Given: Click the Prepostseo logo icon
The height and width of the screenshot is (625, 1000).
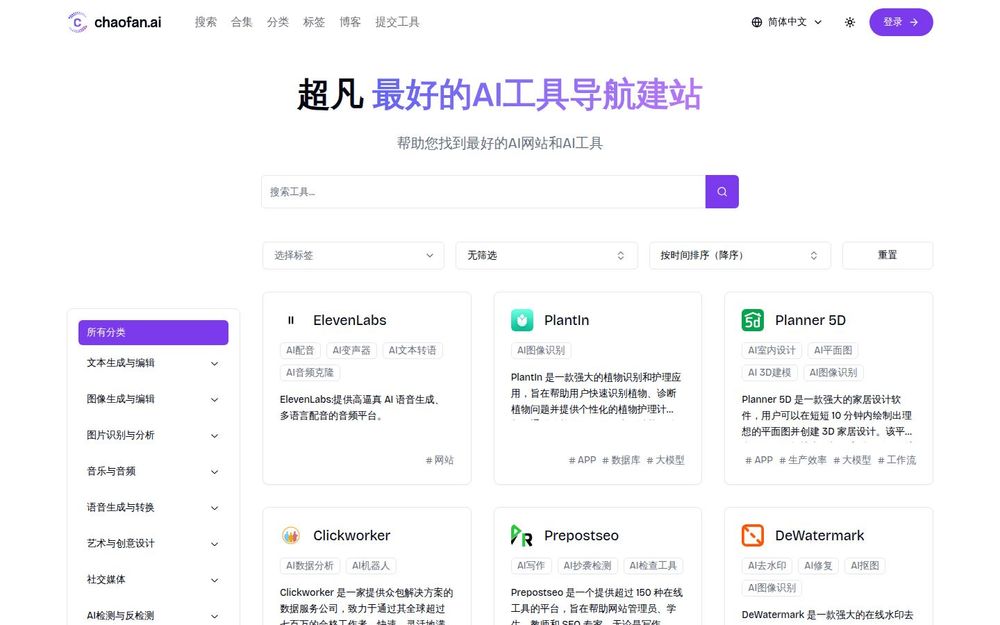Looking at the screenshot, I should coord(522,535).
